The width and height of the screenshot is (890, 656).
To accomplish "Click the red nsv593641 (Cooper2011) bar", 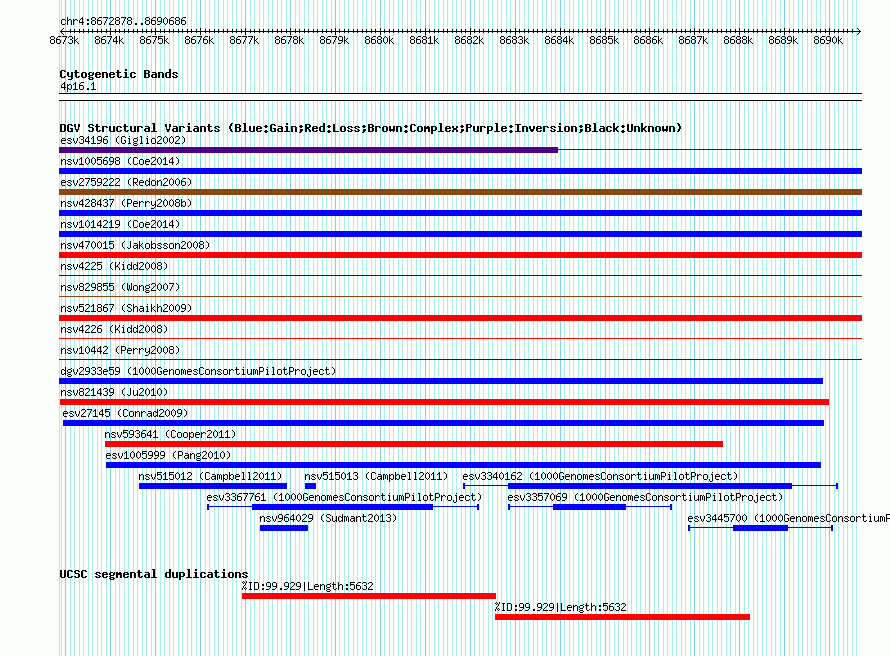I will click(x=414, y=444).
